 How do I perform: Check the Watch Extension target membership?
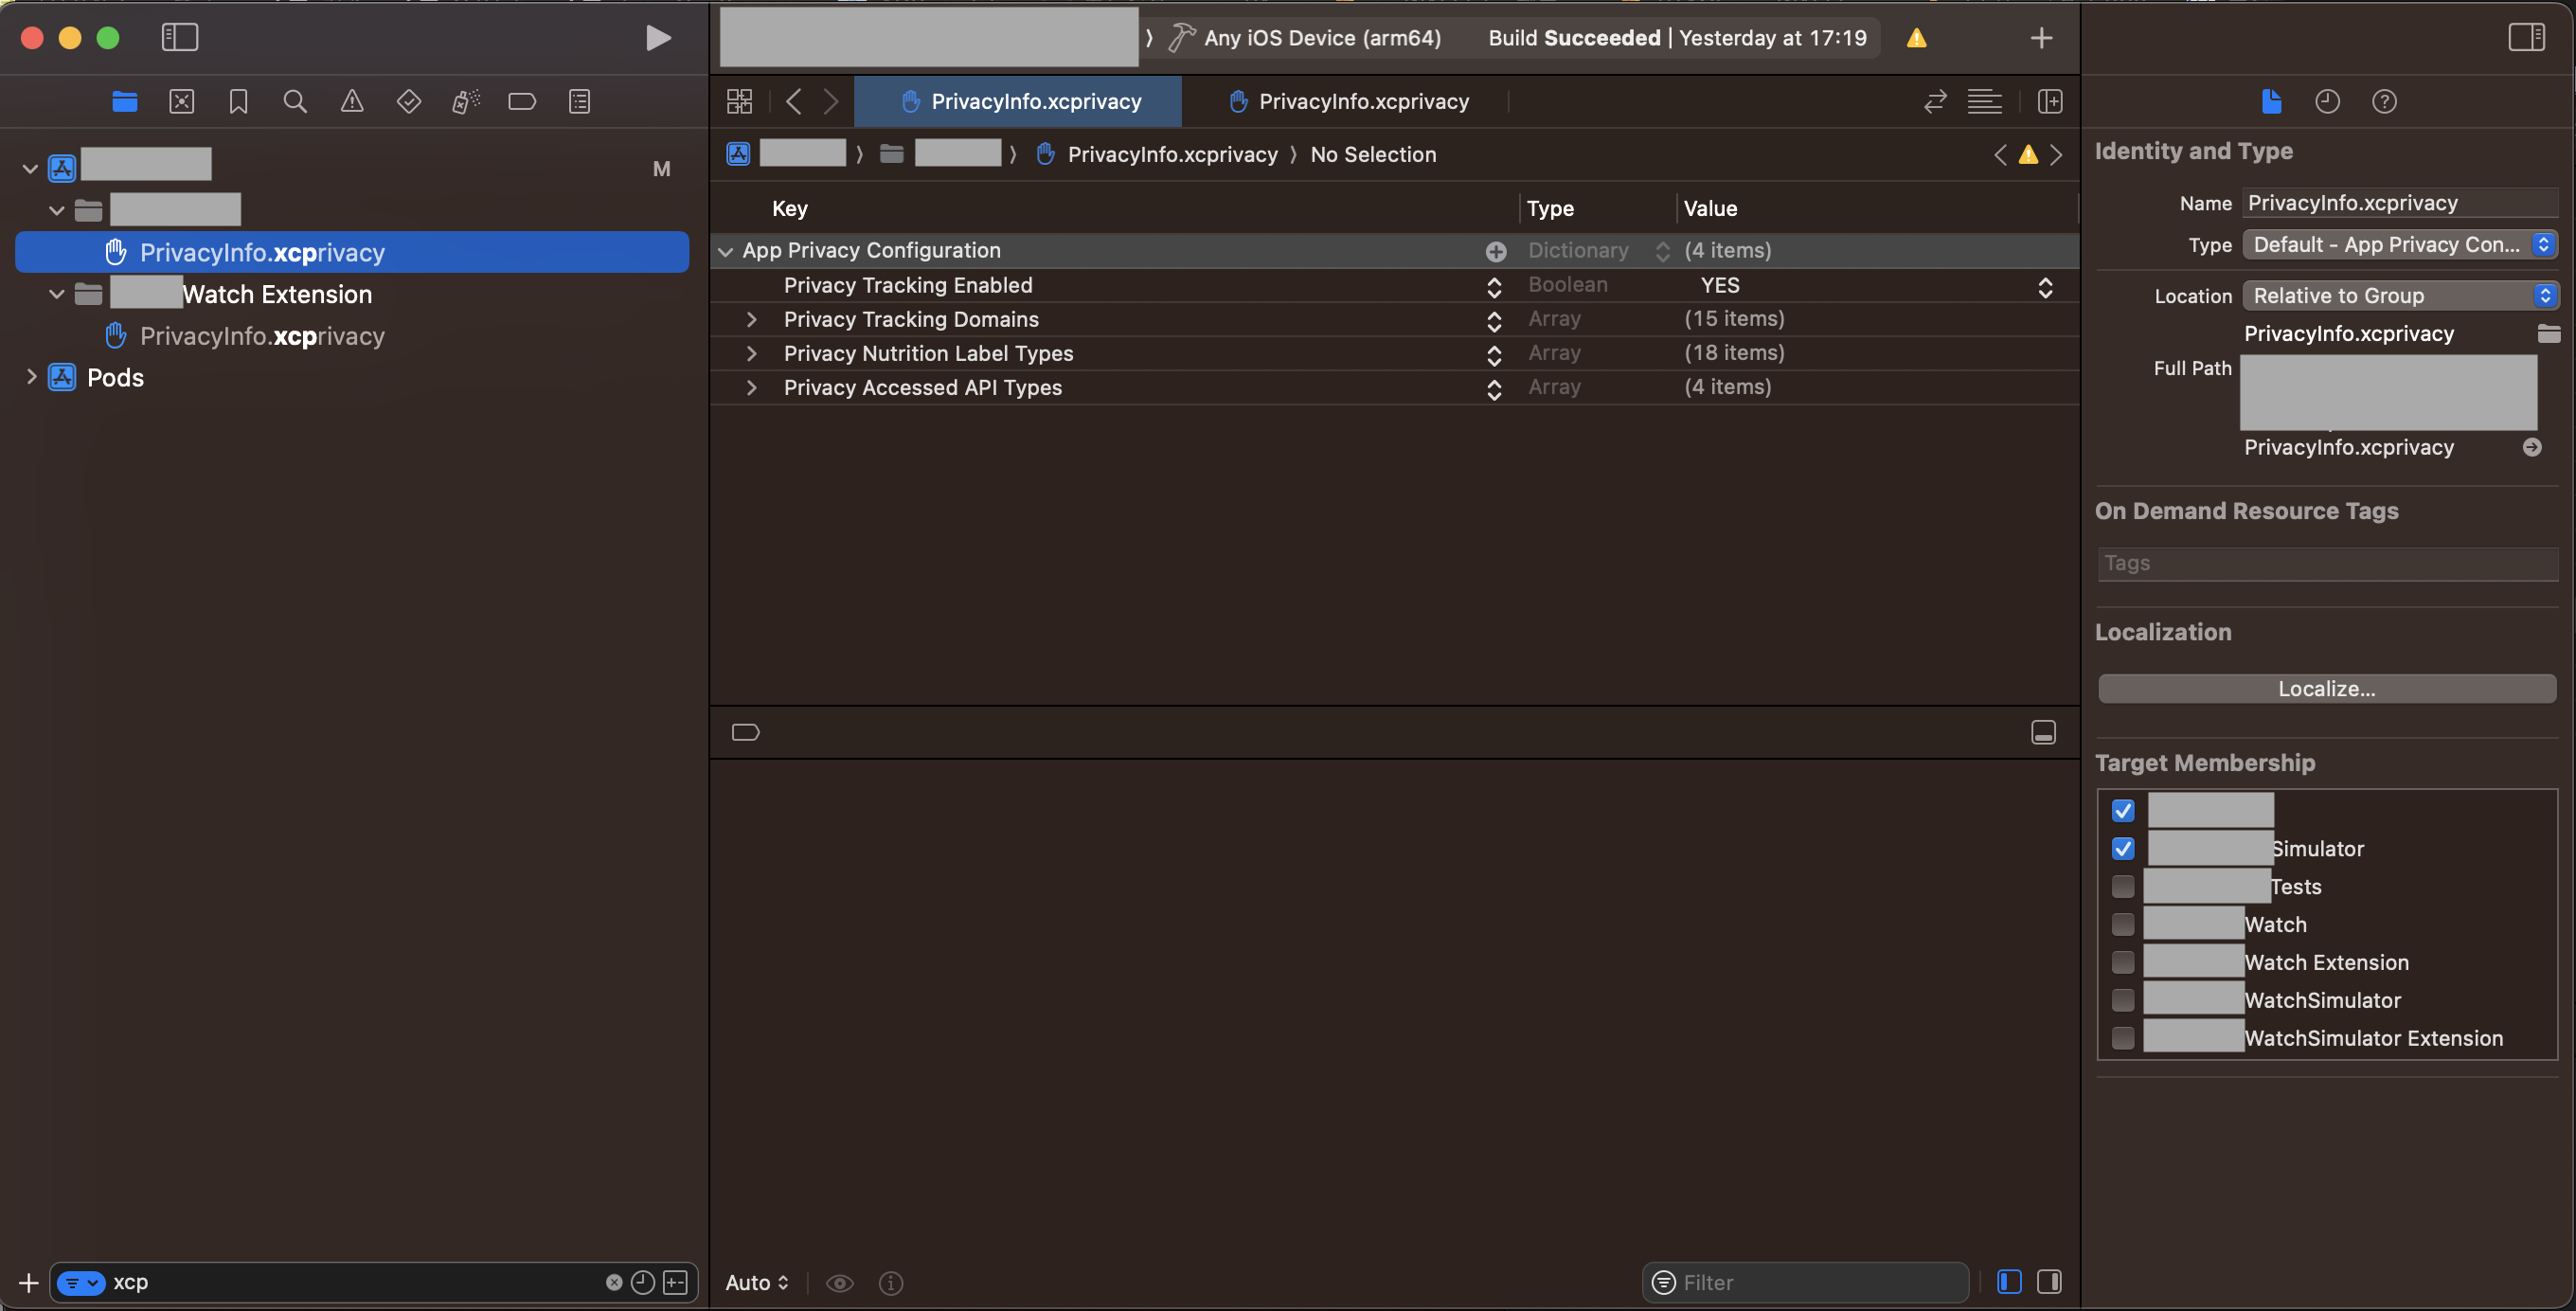click(x=2123, y=962)
